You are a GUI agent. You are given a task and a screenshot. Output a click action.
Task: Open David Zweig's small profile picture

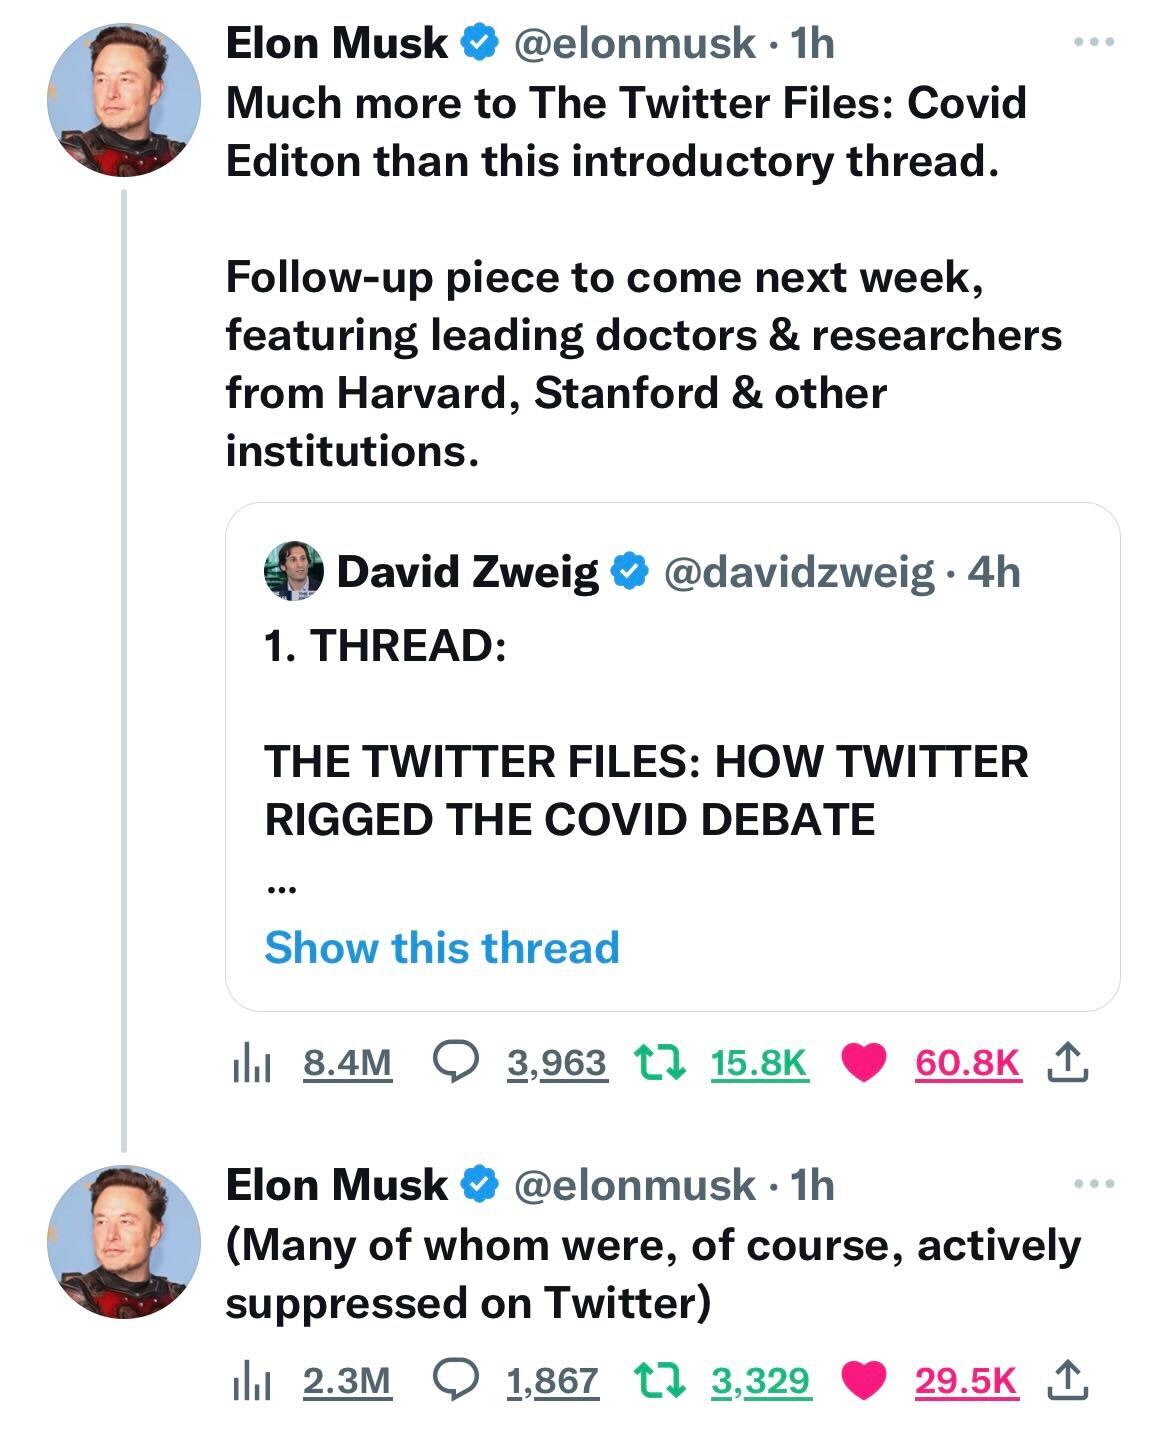(294, 573)
